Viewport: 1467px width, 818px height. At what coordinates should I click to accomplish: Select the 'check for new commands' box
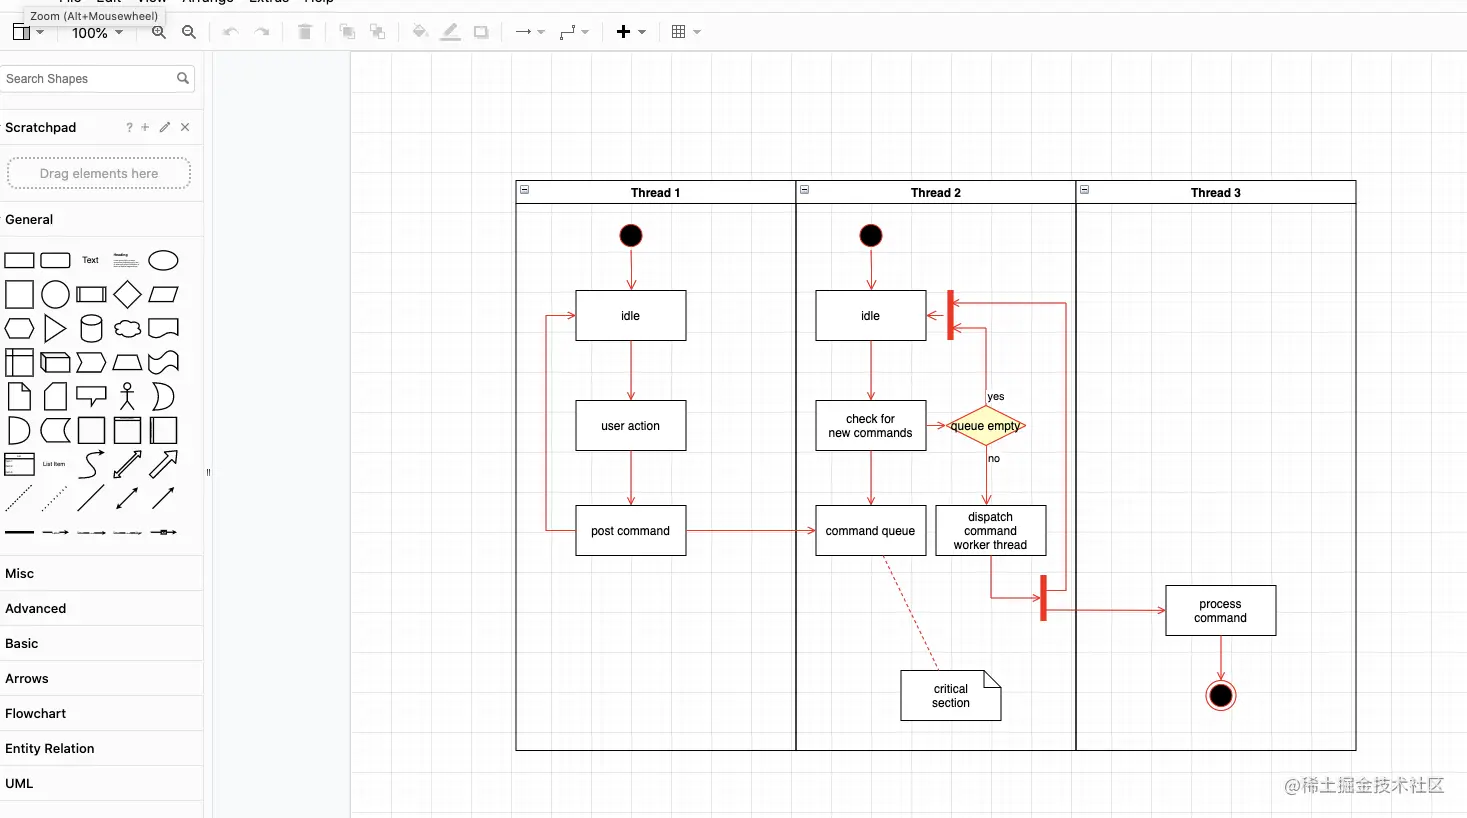point(871,426)
